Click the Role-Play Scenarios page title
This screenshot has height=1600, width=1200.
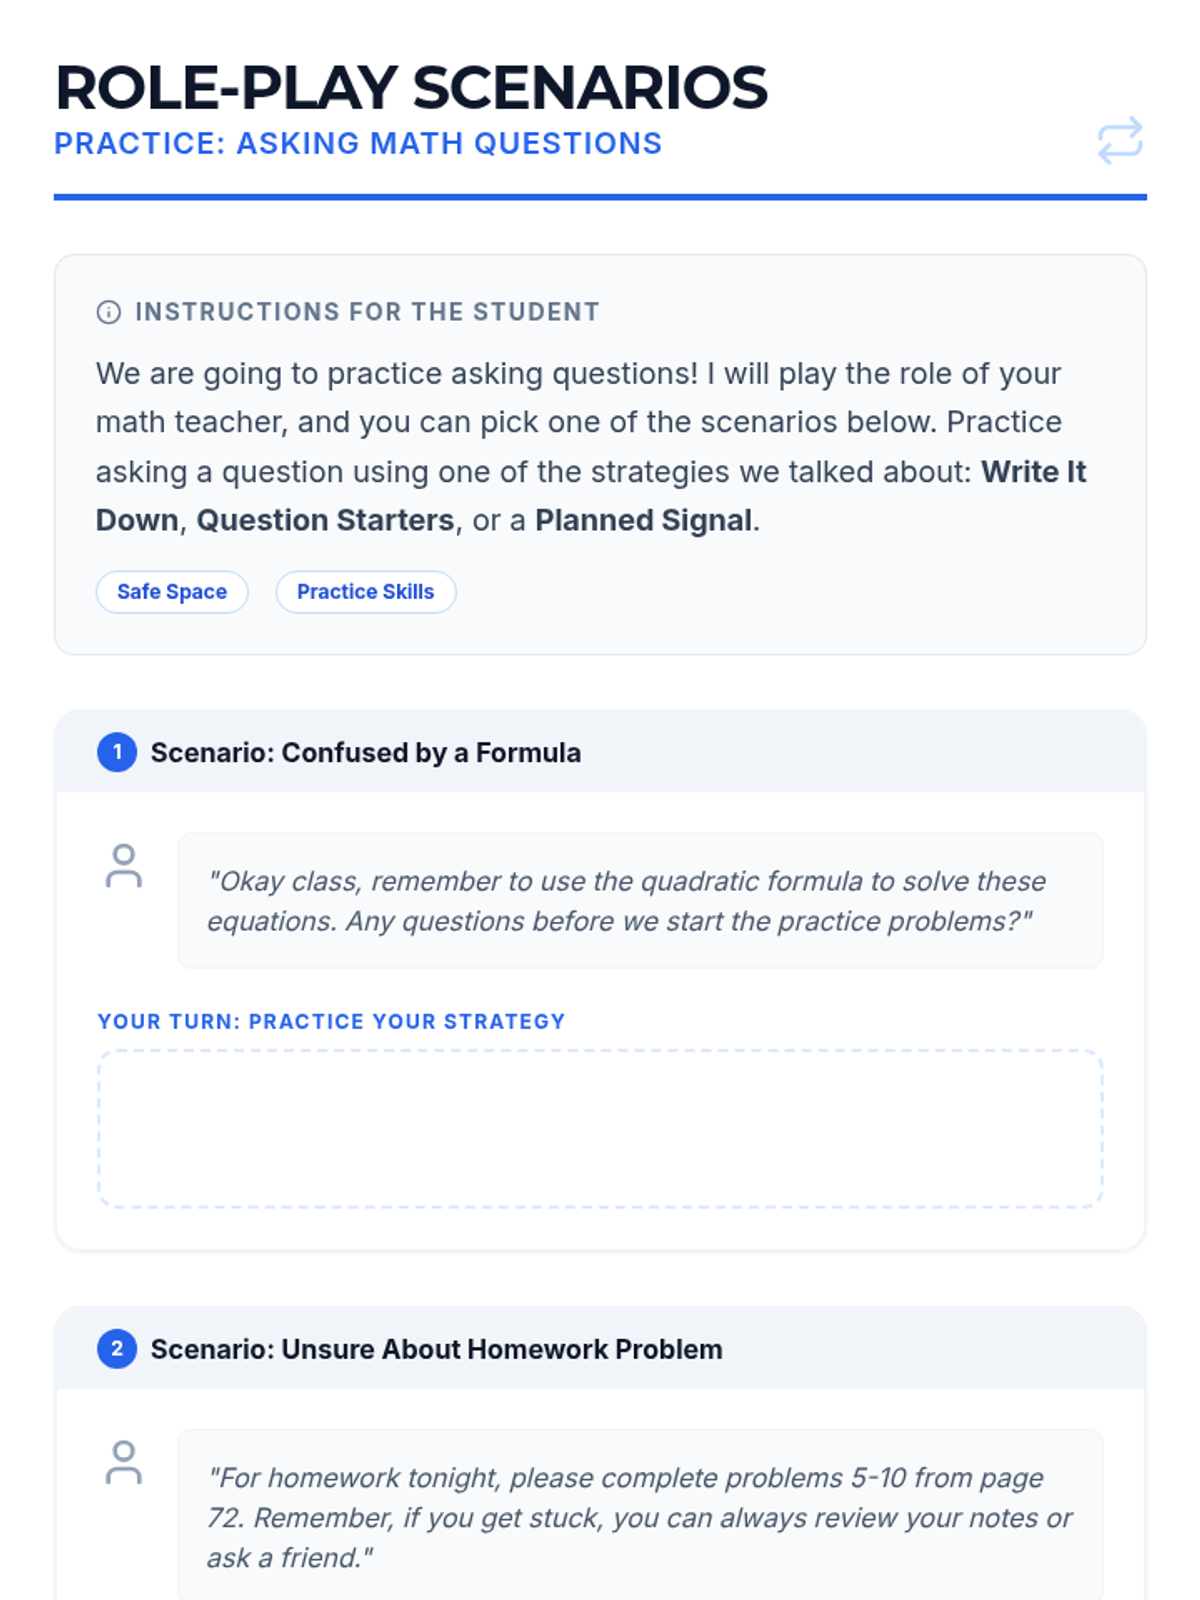pos(411,88)
